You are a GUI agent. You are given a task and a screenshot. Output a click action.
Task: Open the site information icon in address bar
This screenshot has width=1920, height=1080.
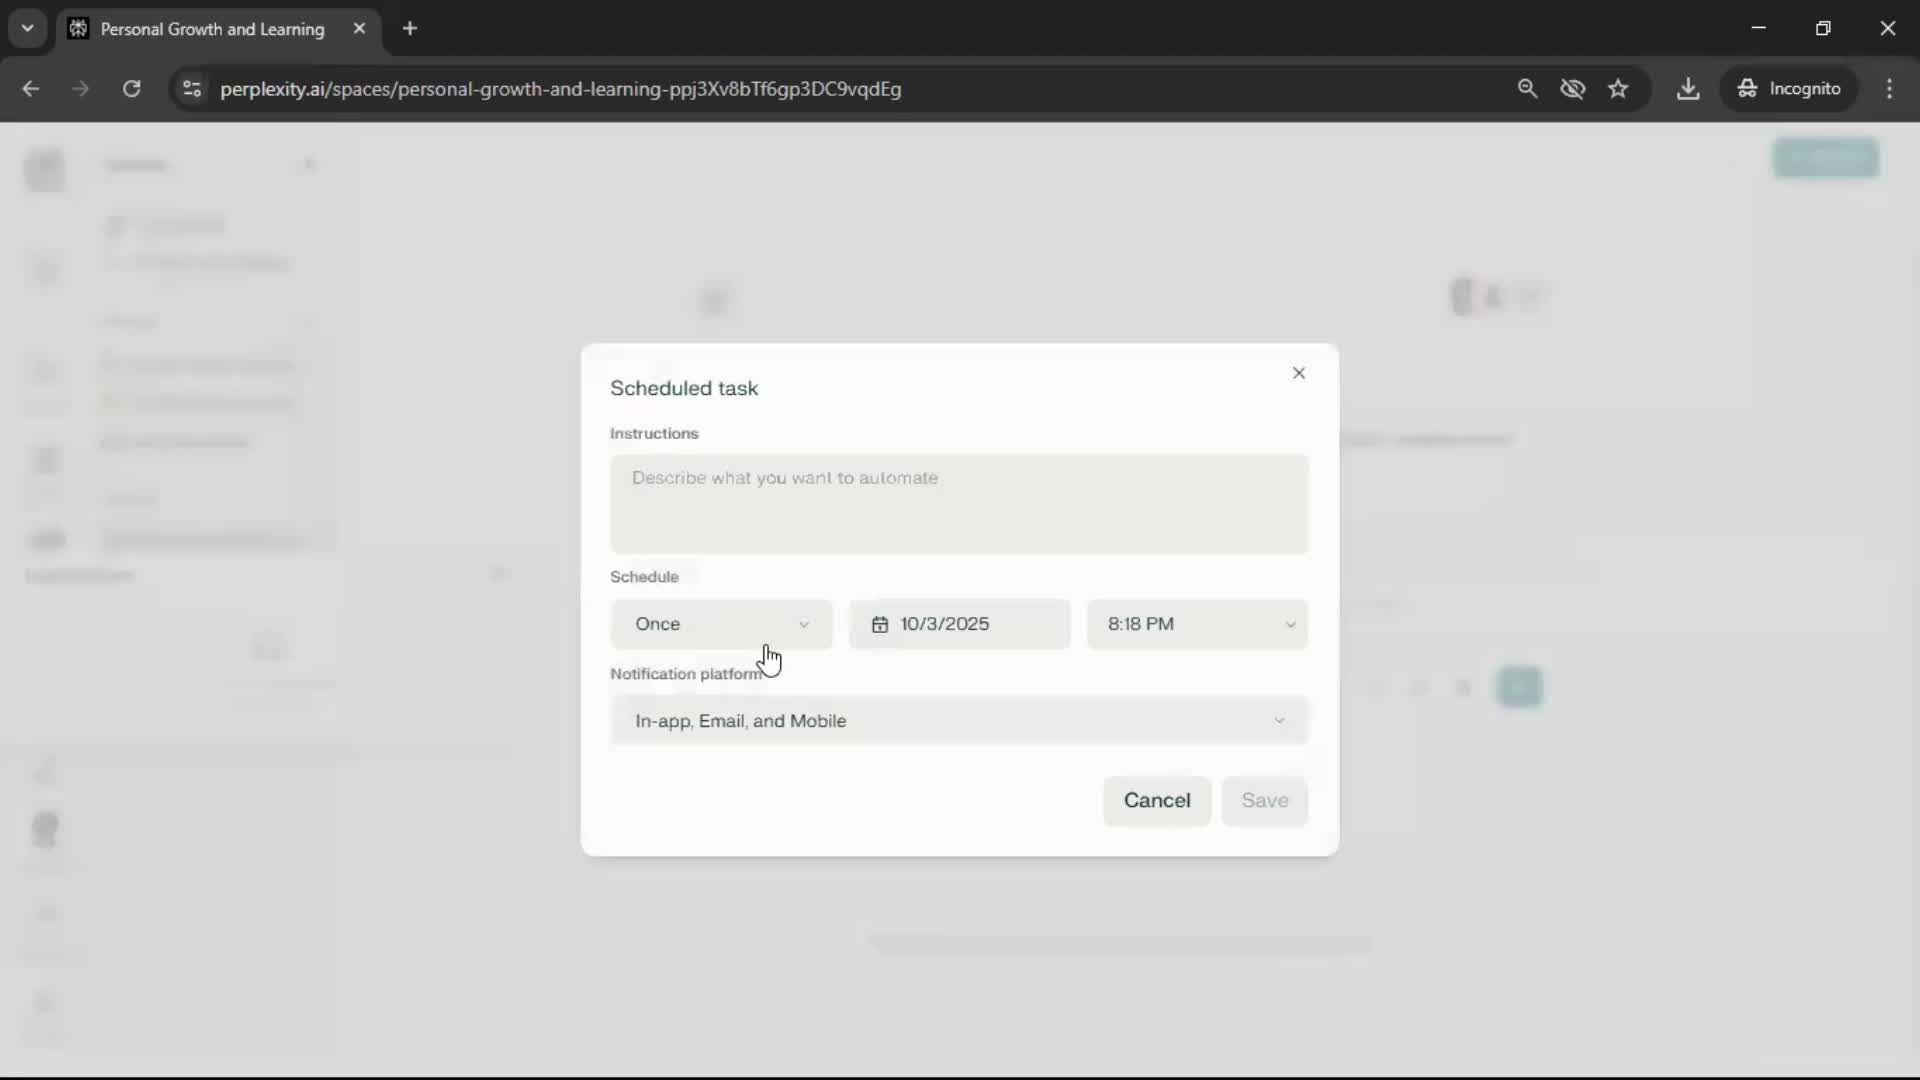point(192,89)
